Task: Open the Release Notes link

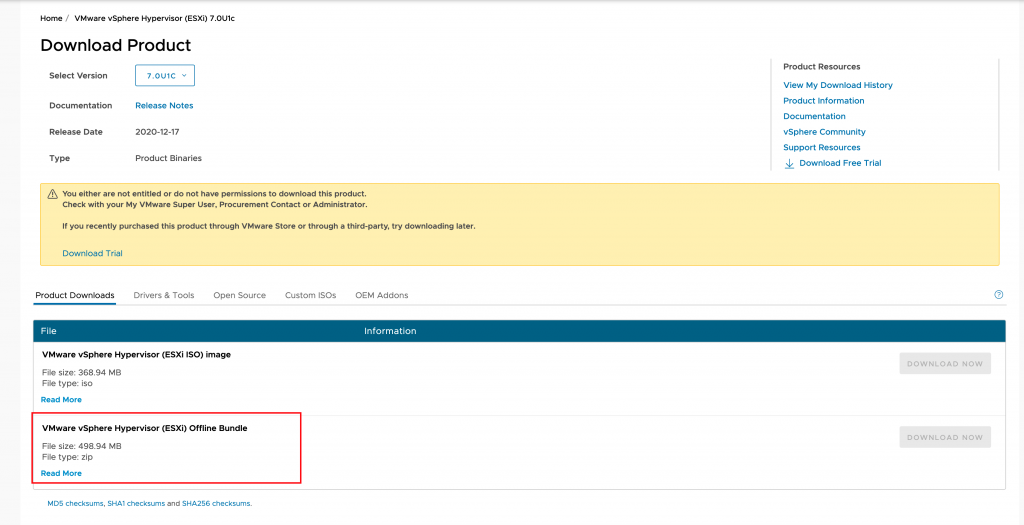Action: point(164,105)
